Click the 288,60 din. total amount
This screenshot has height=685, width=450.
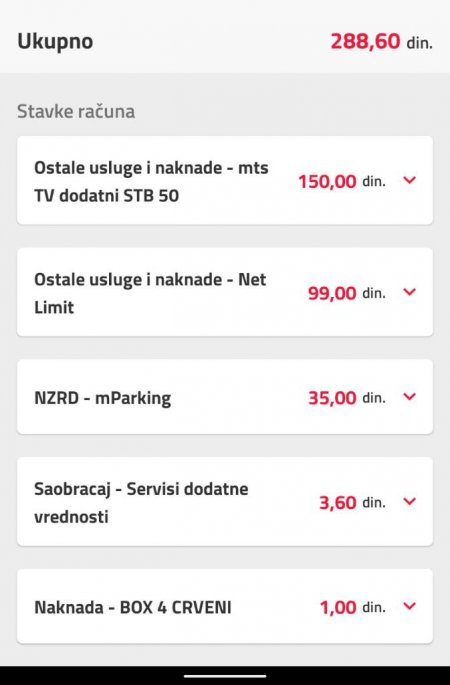click(x=381, y=42)
